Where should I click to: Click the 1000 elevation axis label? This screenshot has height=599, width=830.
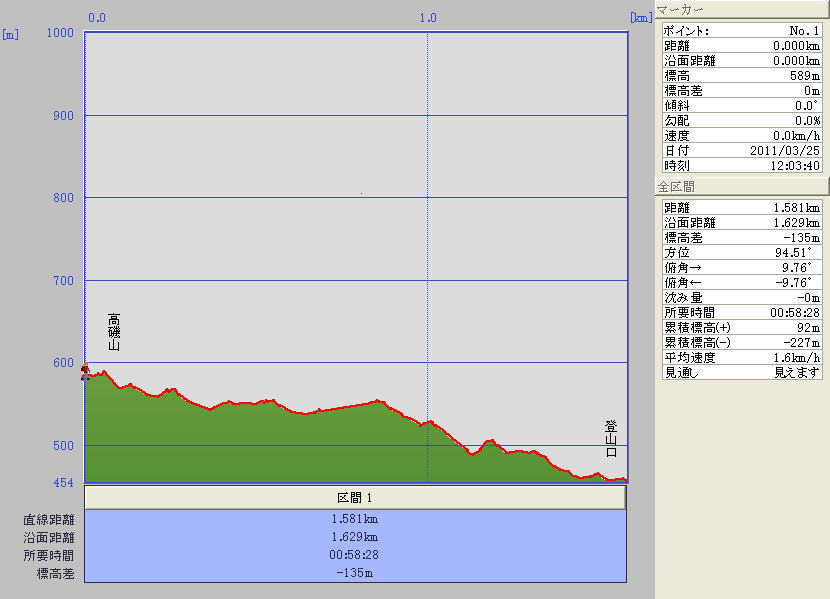60,33
